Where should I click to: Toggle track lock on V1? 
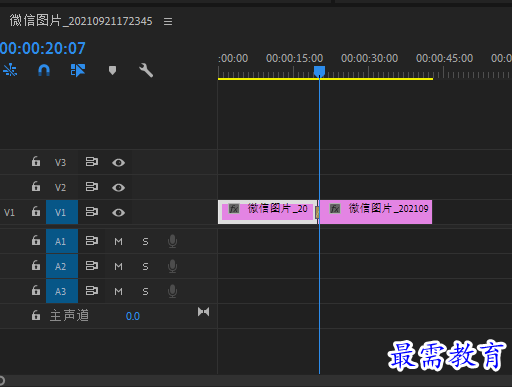(36, 212)
